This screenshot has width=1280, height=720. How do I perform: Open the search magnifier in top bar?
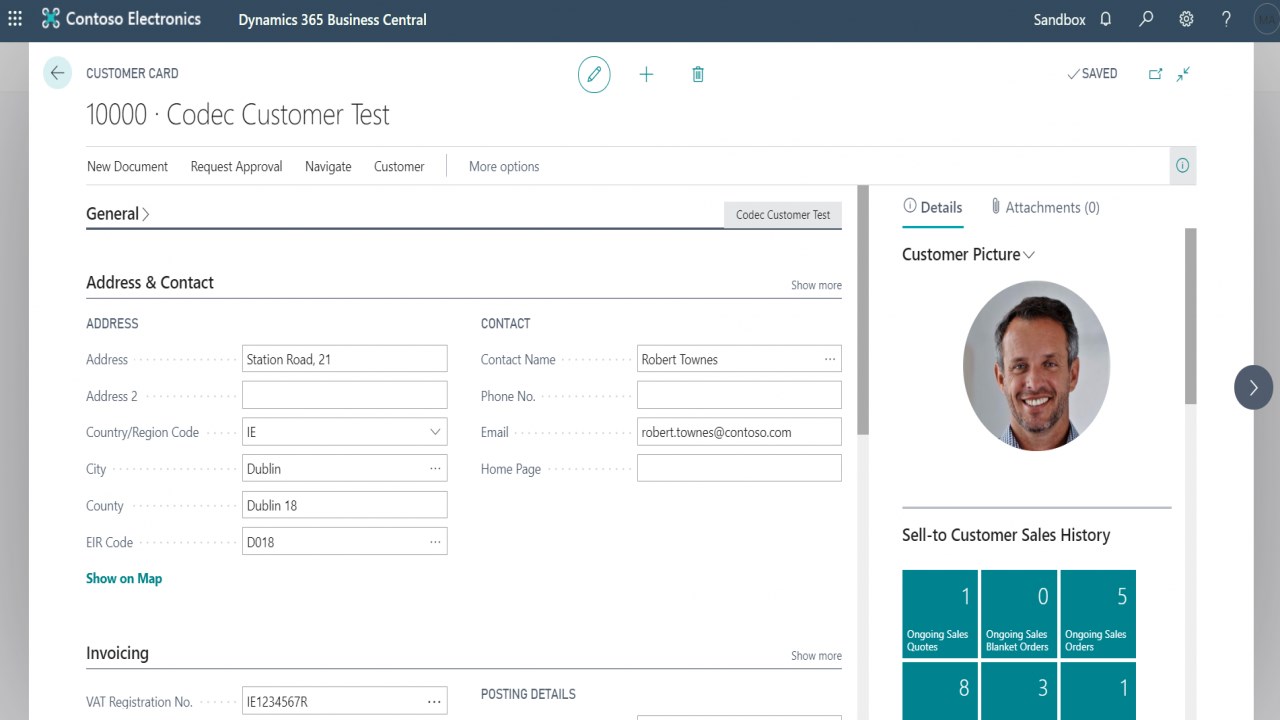click(x=1146, y=19)
